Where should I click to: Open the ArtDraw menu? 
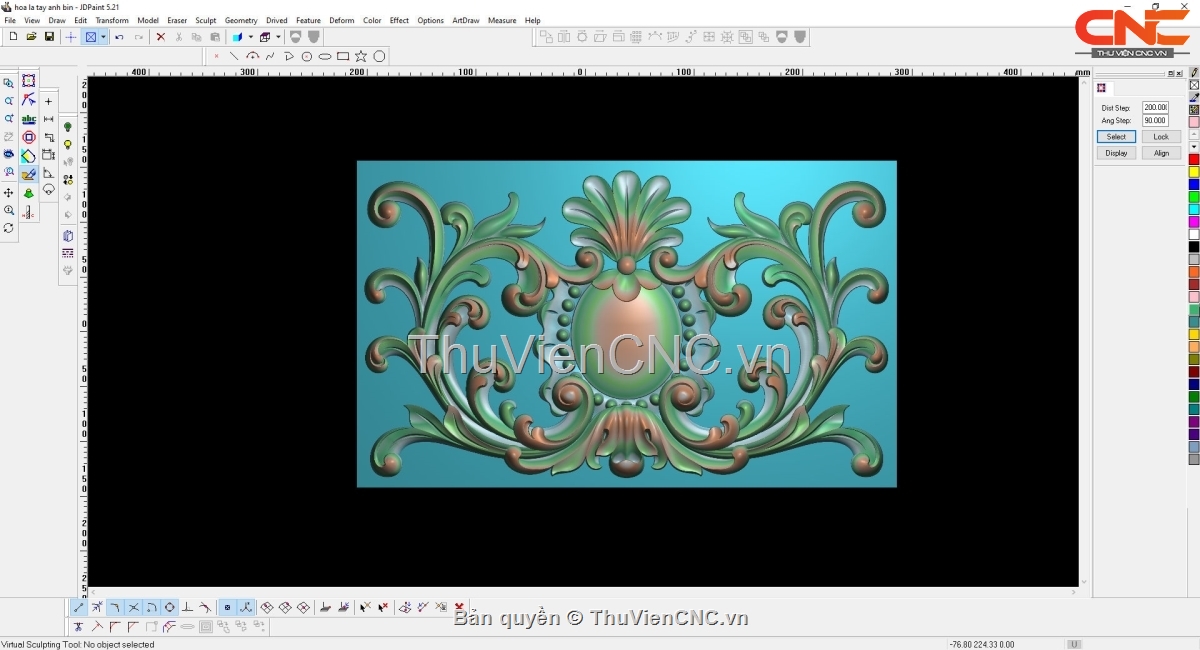coord(465,20)
